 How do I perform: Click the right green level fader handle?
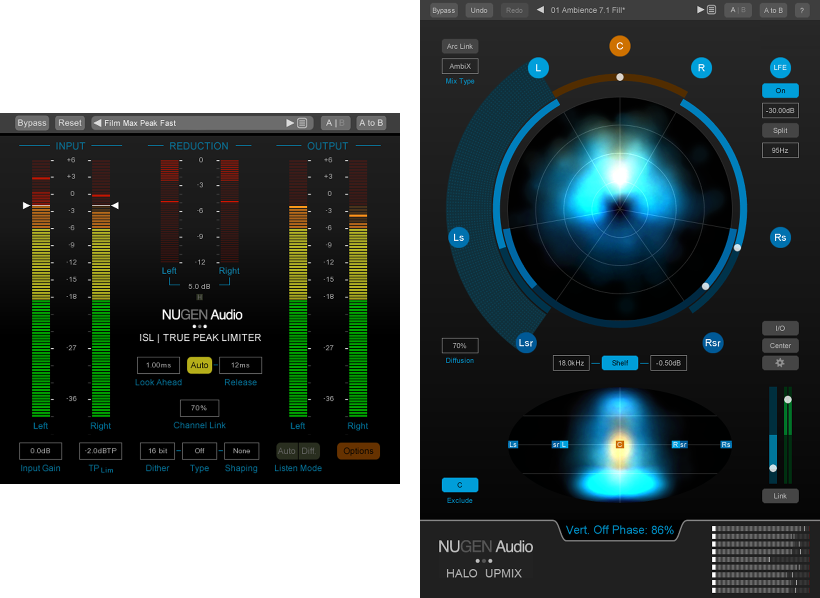788,399
